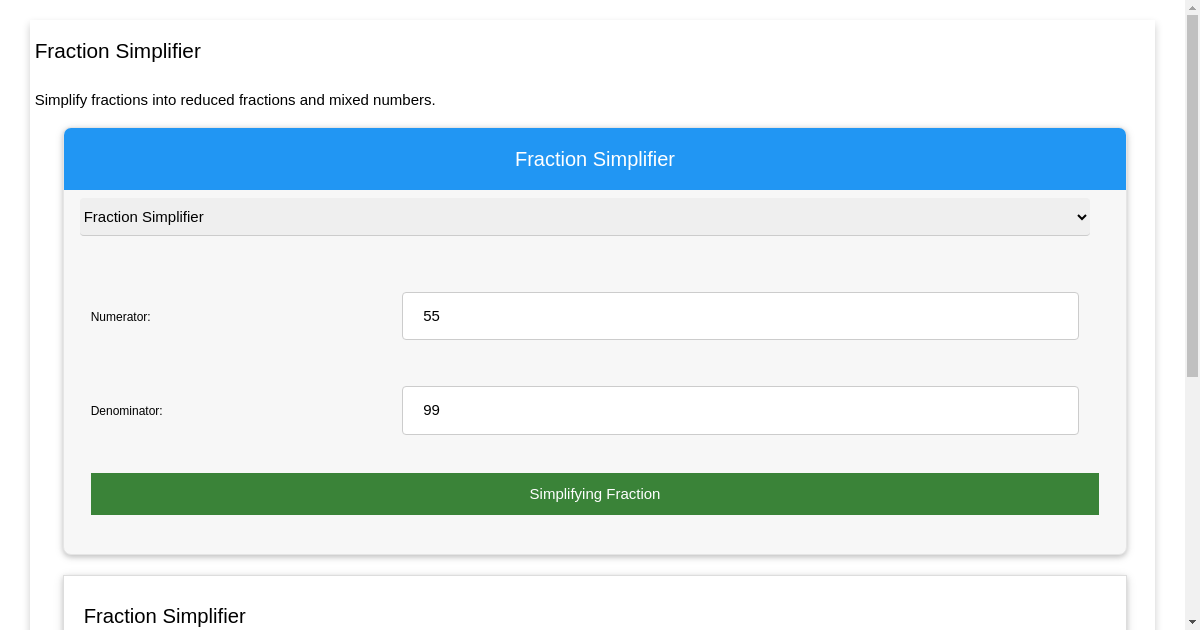Viewport: 1200px width, 630px height.
Task: Select the Numerator label text
Action: [120, 316]
